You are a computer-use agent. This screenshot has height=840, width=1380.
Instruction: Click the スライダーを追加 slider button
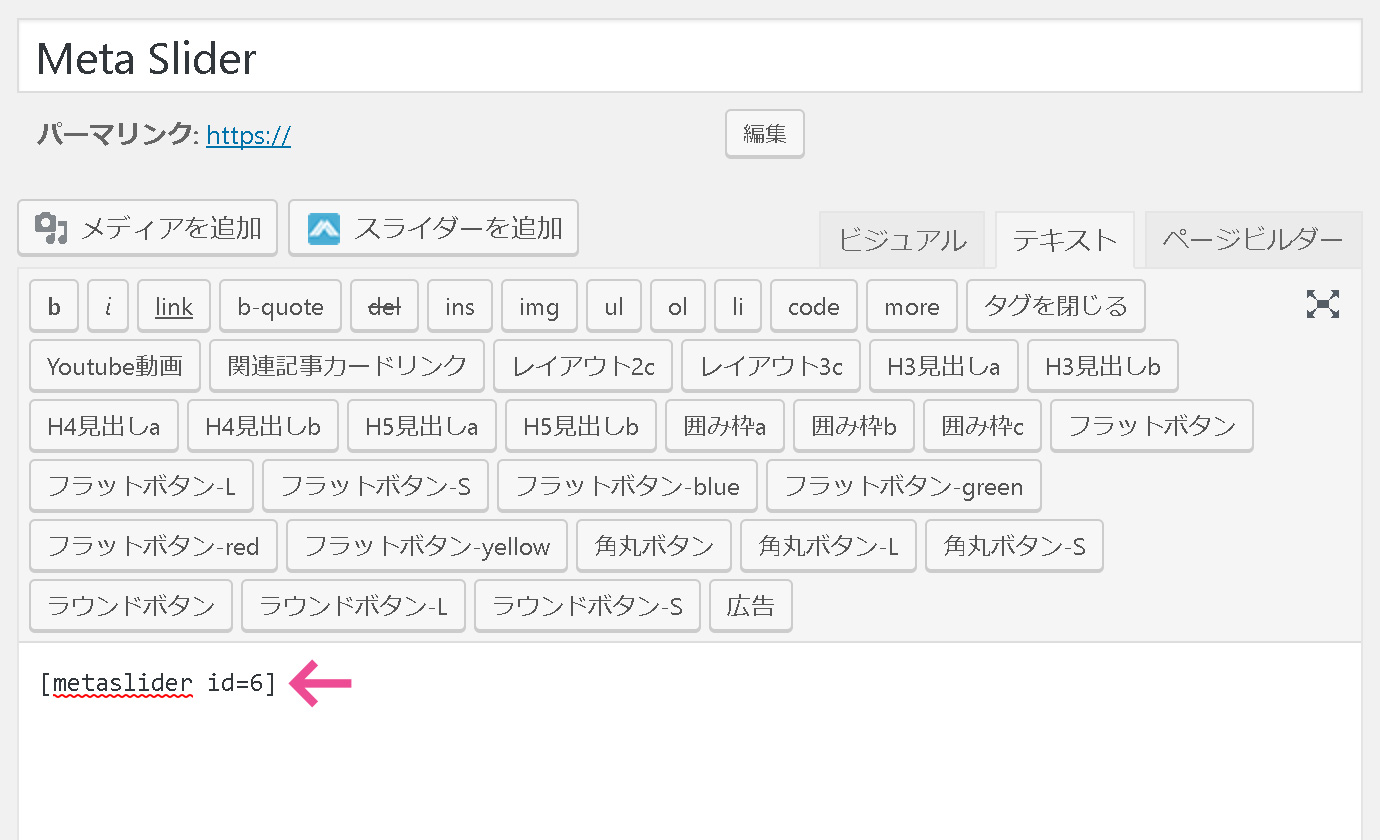[433, 228]
